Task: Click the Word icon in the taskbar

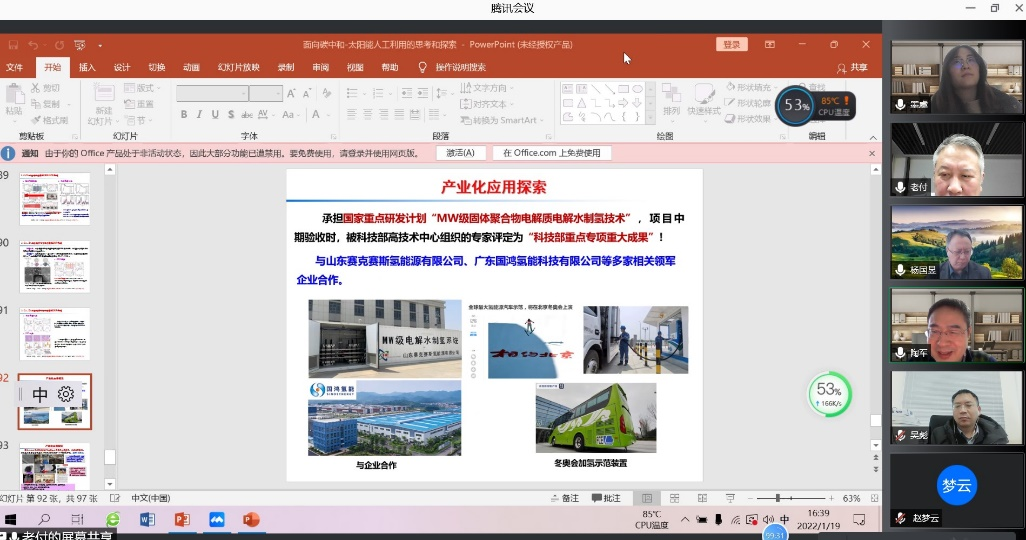Action: [x=148, y=520]
